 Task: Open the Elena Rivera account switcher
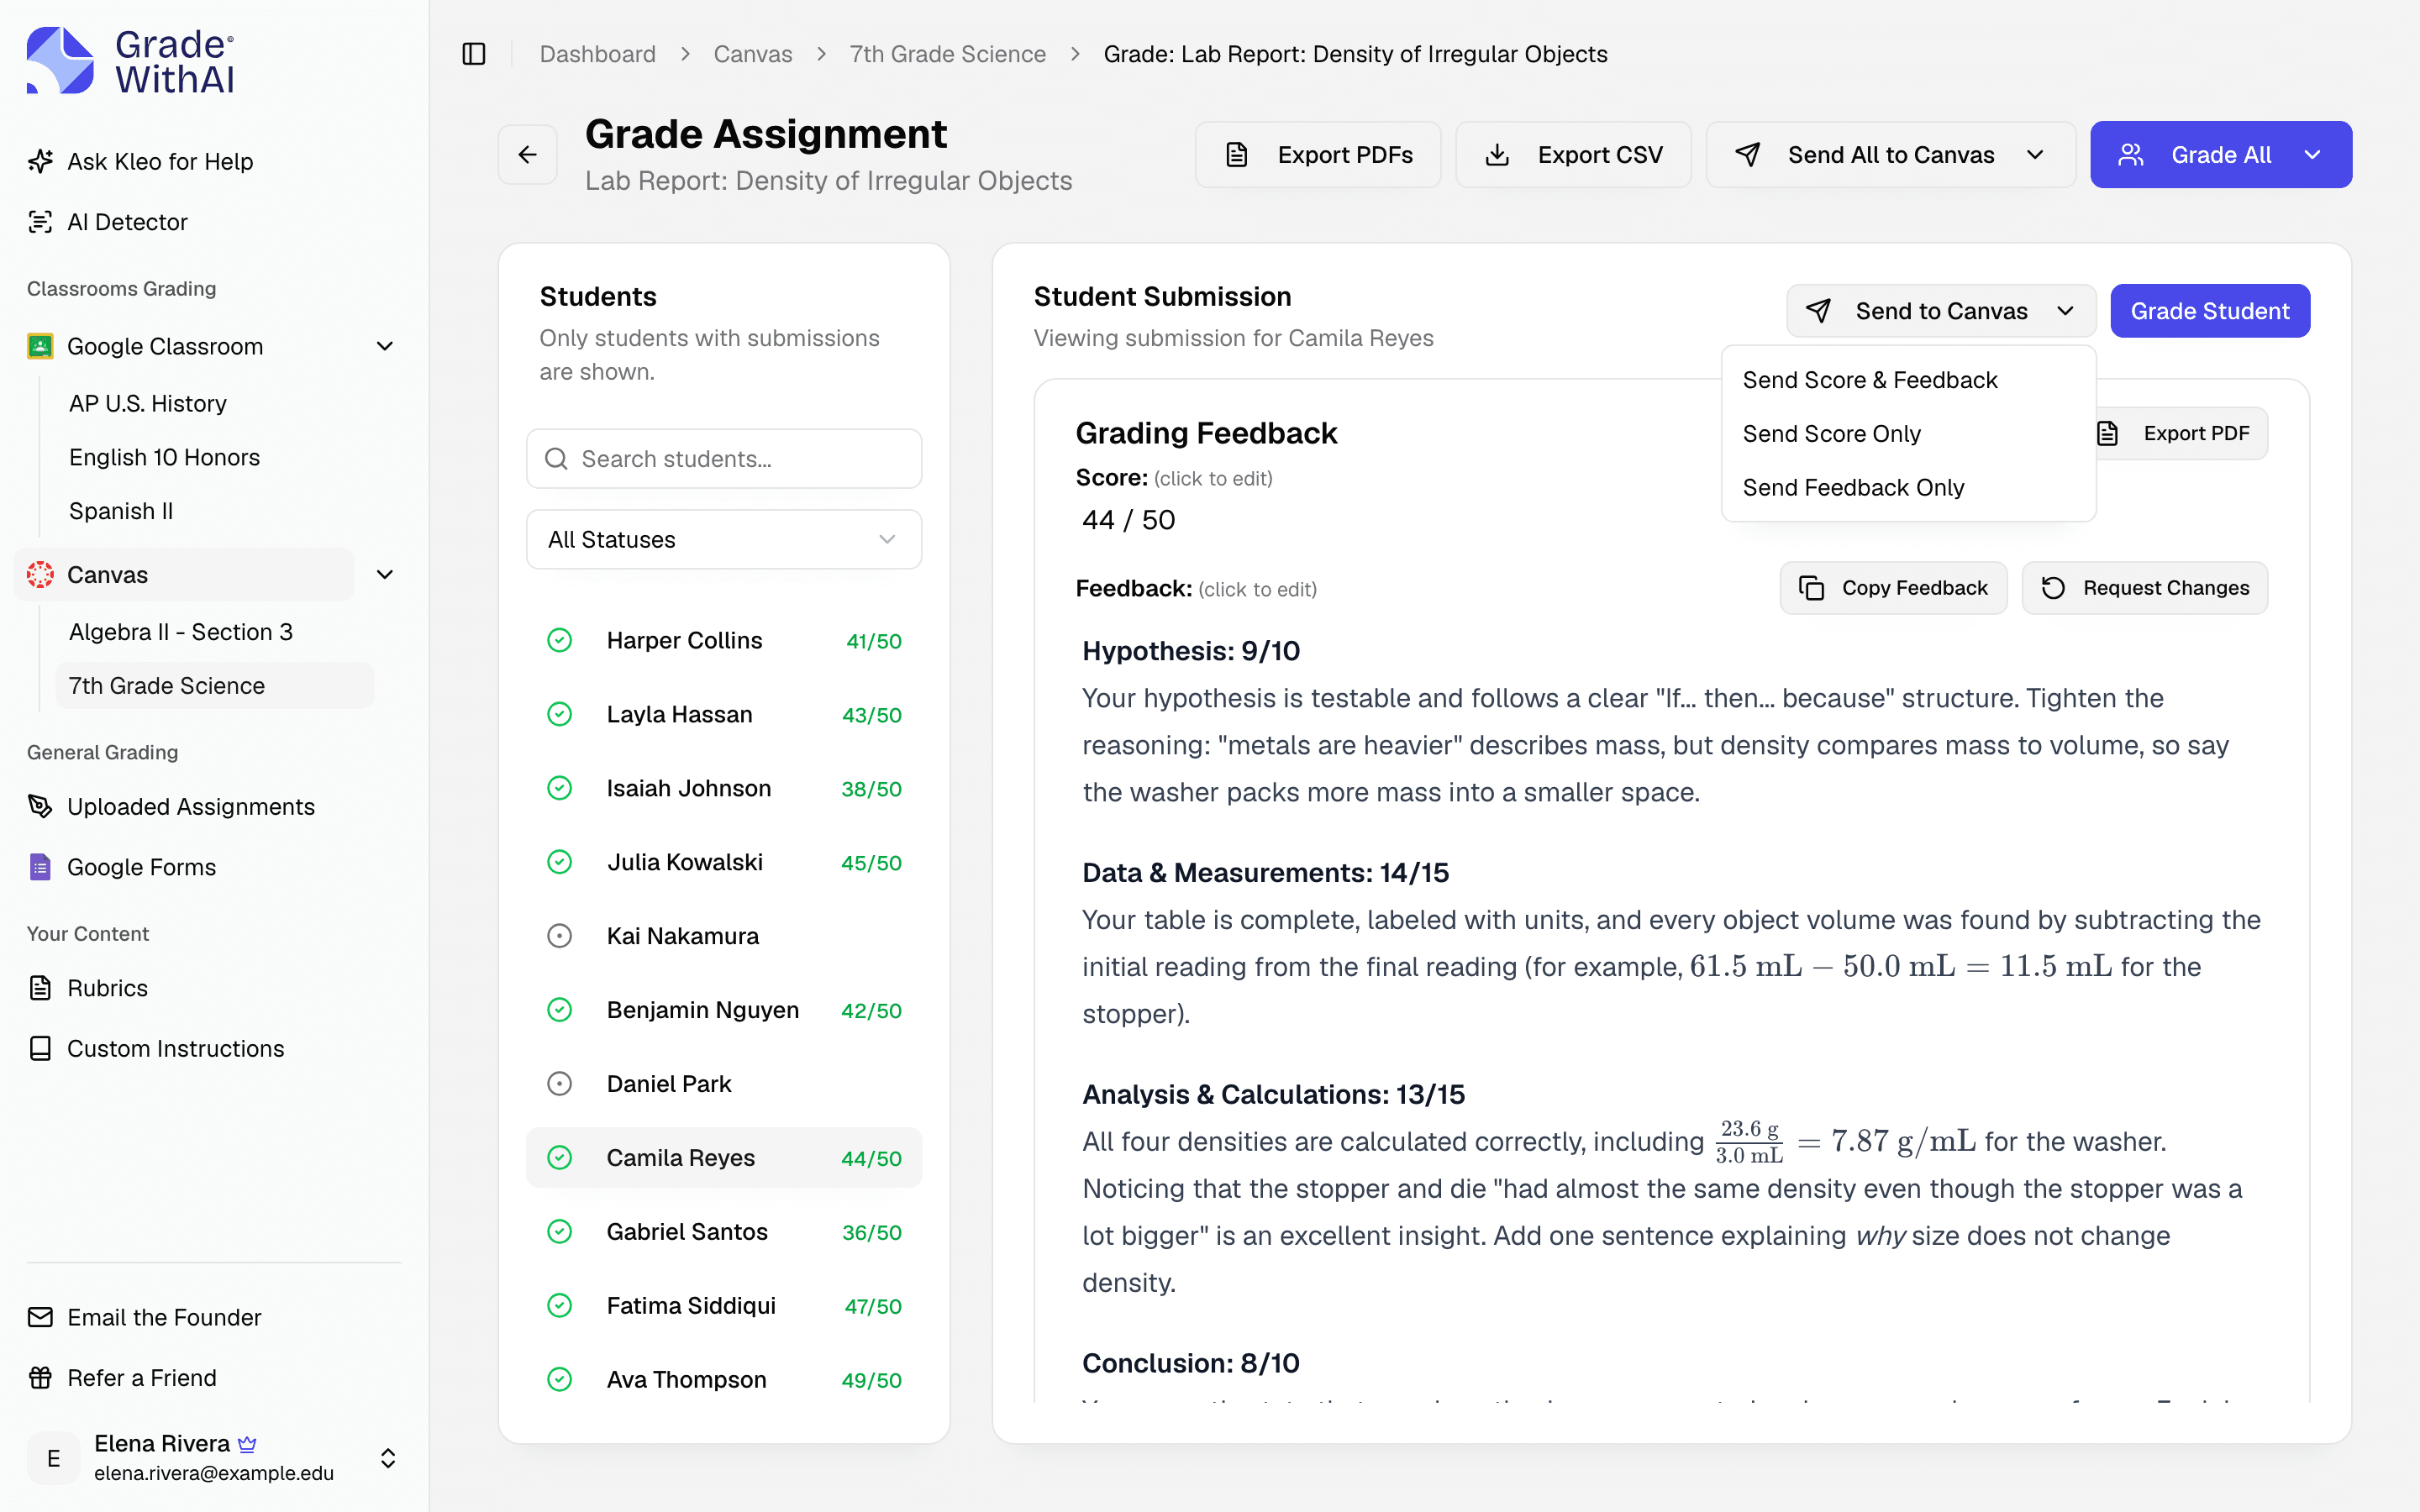(388, 1458)
